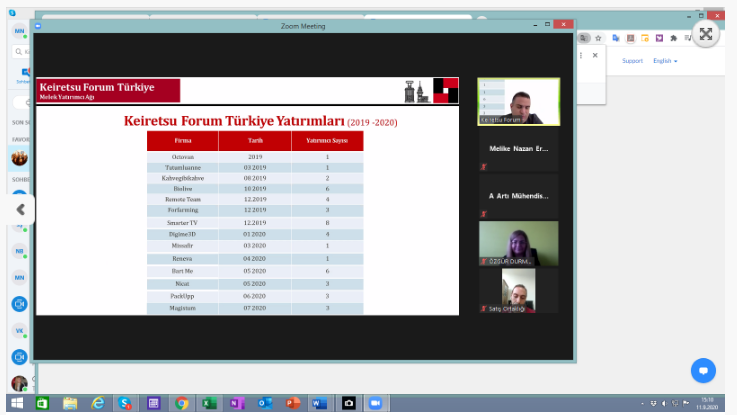
Task: Click the PDF extension icon in Chrome's toolbar
Action: click(x=630, y=38)
